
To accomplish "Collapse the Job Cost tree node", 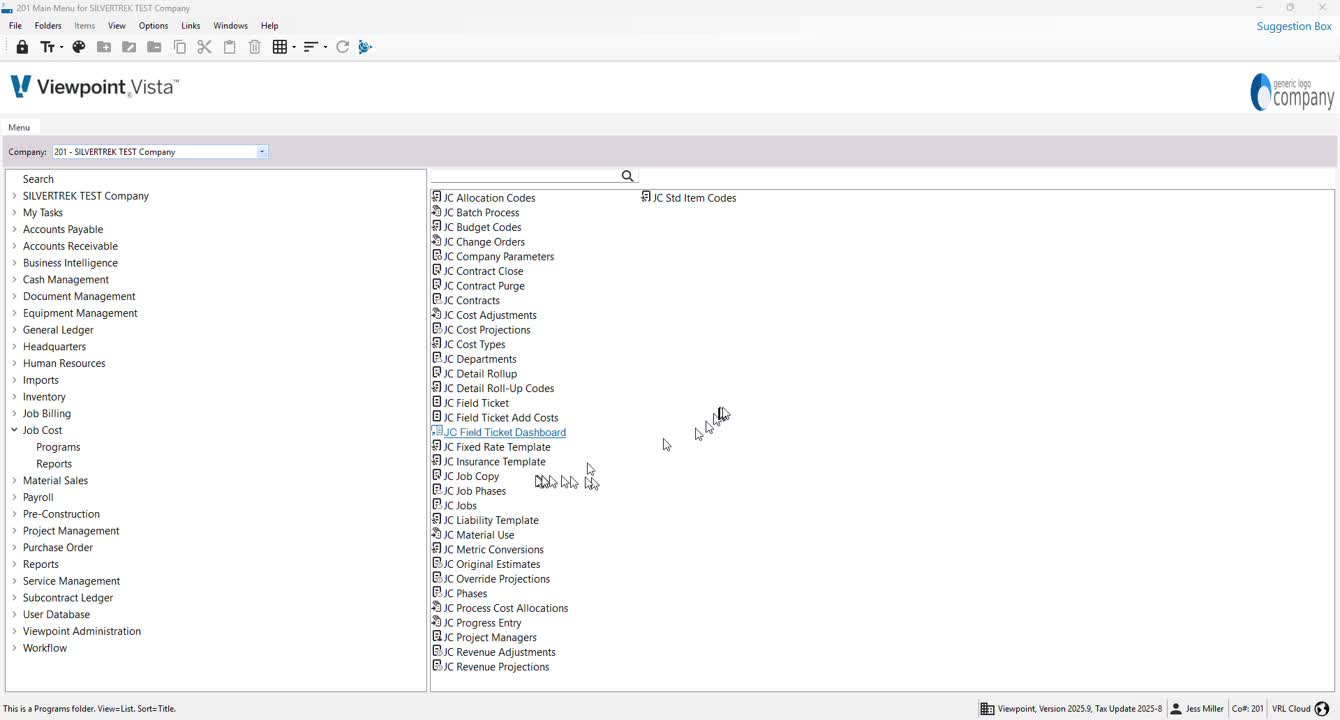I will coord(14,430).
